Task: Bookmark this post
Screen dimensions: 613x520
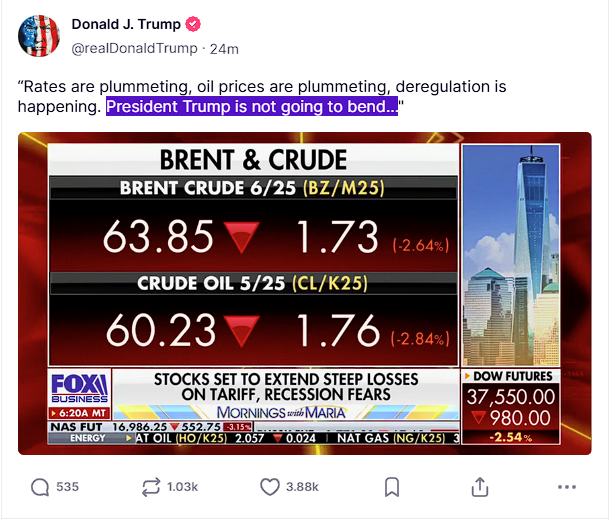Action: coord(392,487)
